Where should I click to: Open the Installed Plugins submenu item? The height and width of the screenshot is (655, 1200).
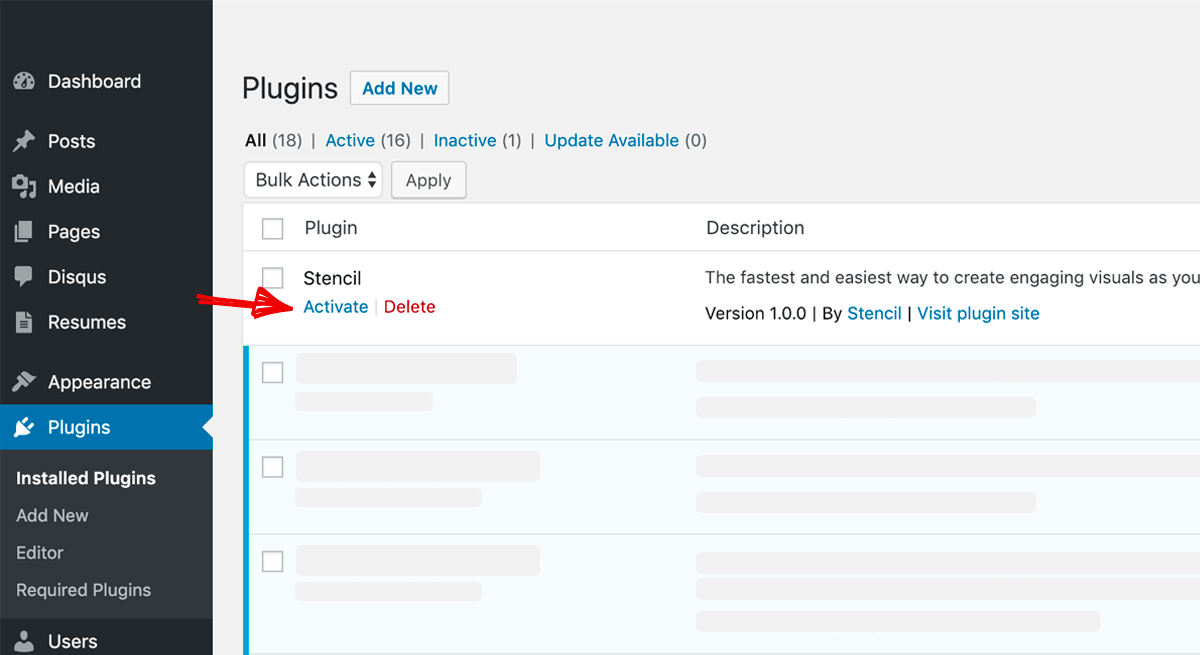(86, 478)
